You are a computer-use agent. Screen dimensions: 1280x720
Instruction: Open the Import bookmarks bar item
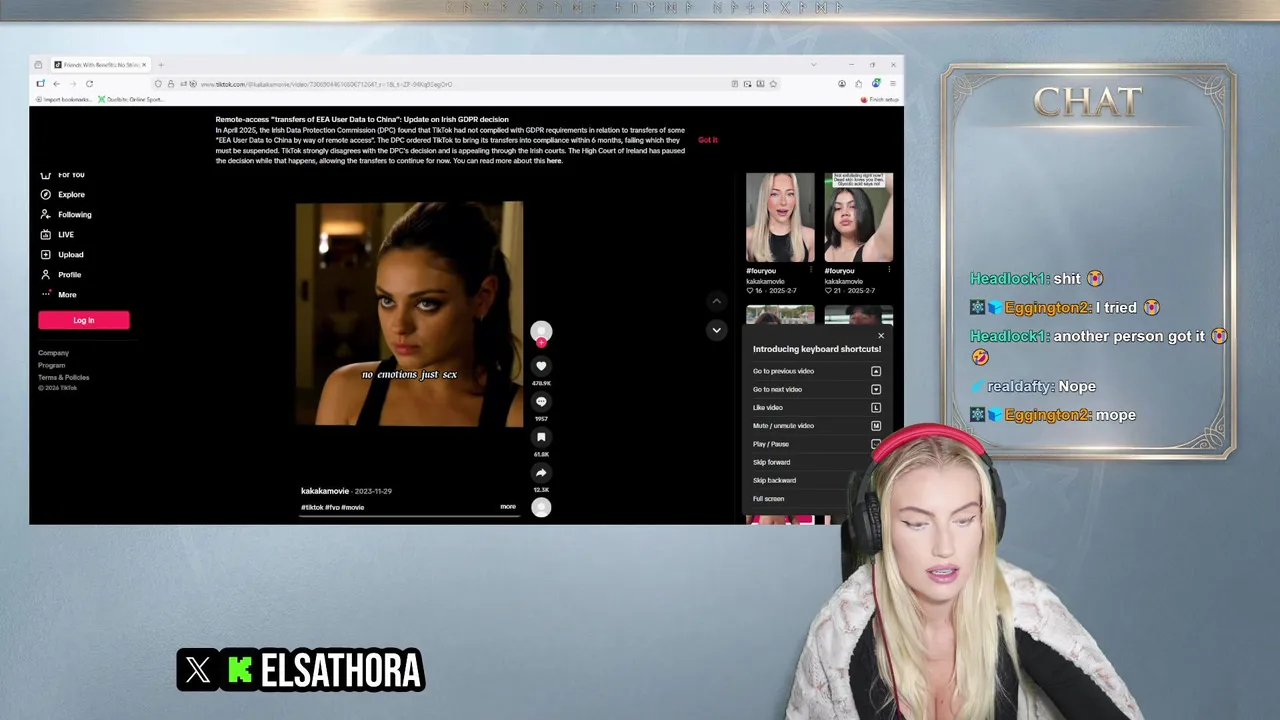64,99
